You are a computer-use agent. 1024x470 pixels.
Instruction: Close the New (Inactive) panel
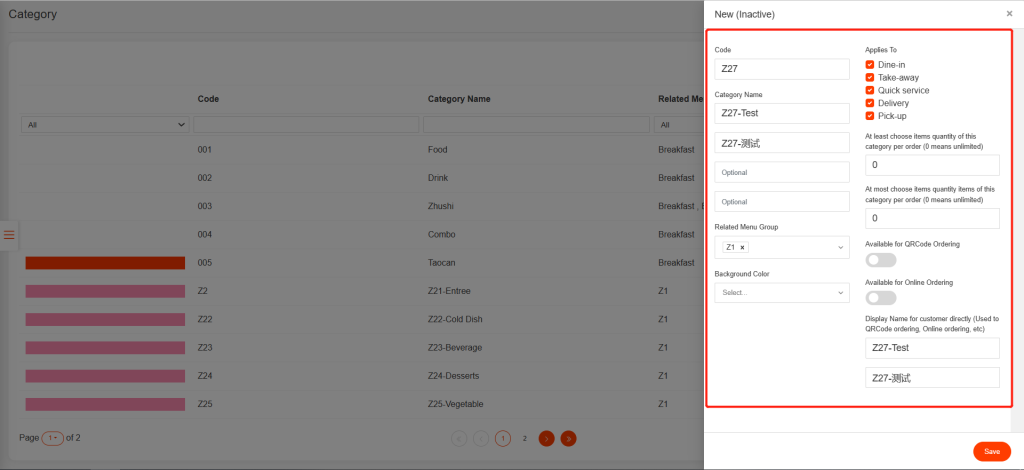click(x=1009, y=14)
